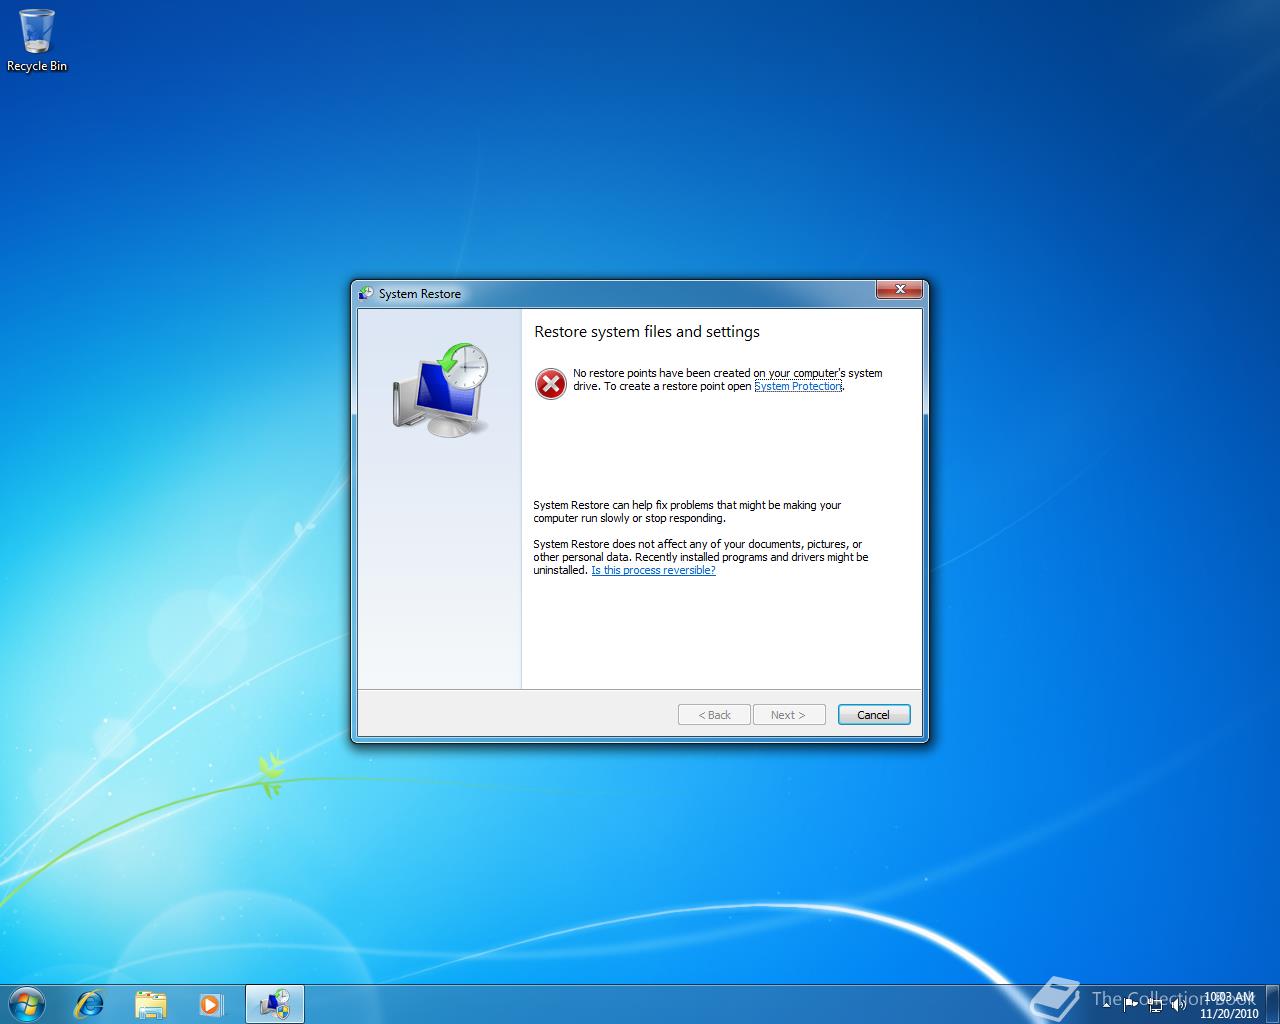This screenshot has height=1024, width=1280.
Task: Launch Windows Media Player from taskbar
Action: click(x=210, y=1004)
